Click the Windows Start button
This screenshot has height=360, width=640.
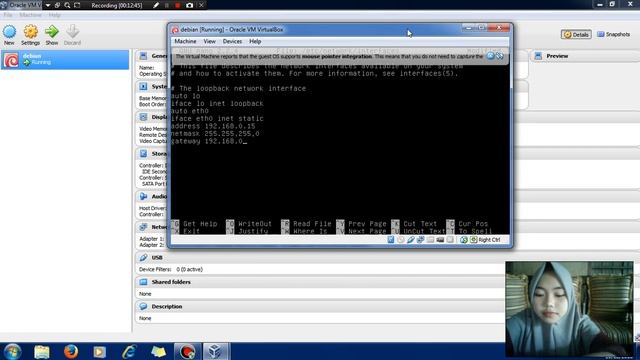(12, 351)
